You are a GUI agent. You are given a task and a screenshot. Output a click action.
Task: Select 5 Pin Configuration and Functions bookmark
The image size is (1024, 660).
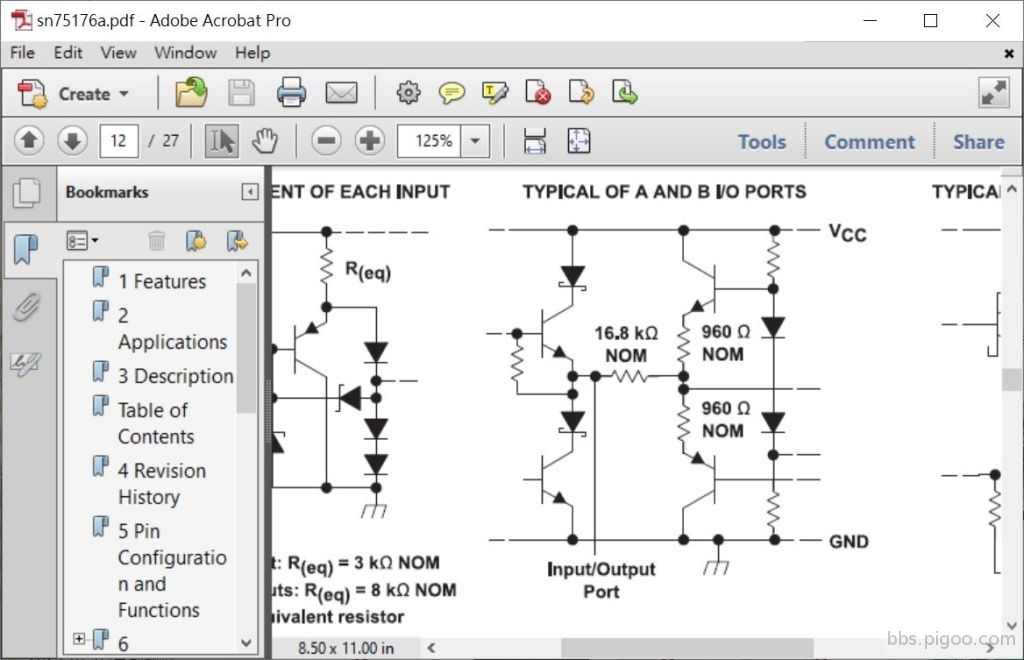172,571
